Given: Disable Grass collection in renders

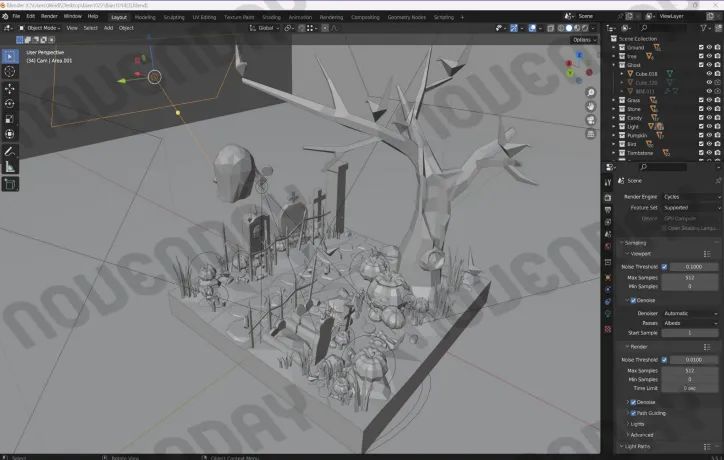Looking at the screenshot, I should pos(717,100).
